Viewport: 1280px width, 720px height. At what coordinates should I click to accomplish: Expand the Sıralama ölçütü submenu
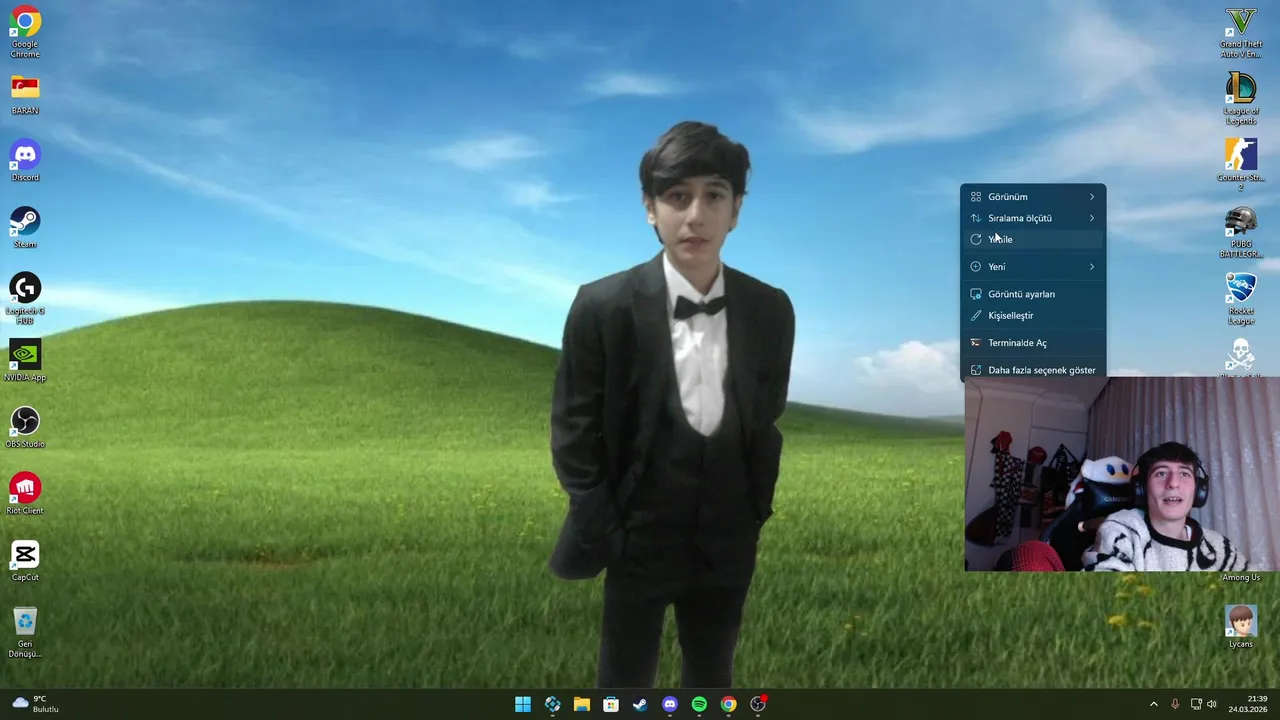1033,218
